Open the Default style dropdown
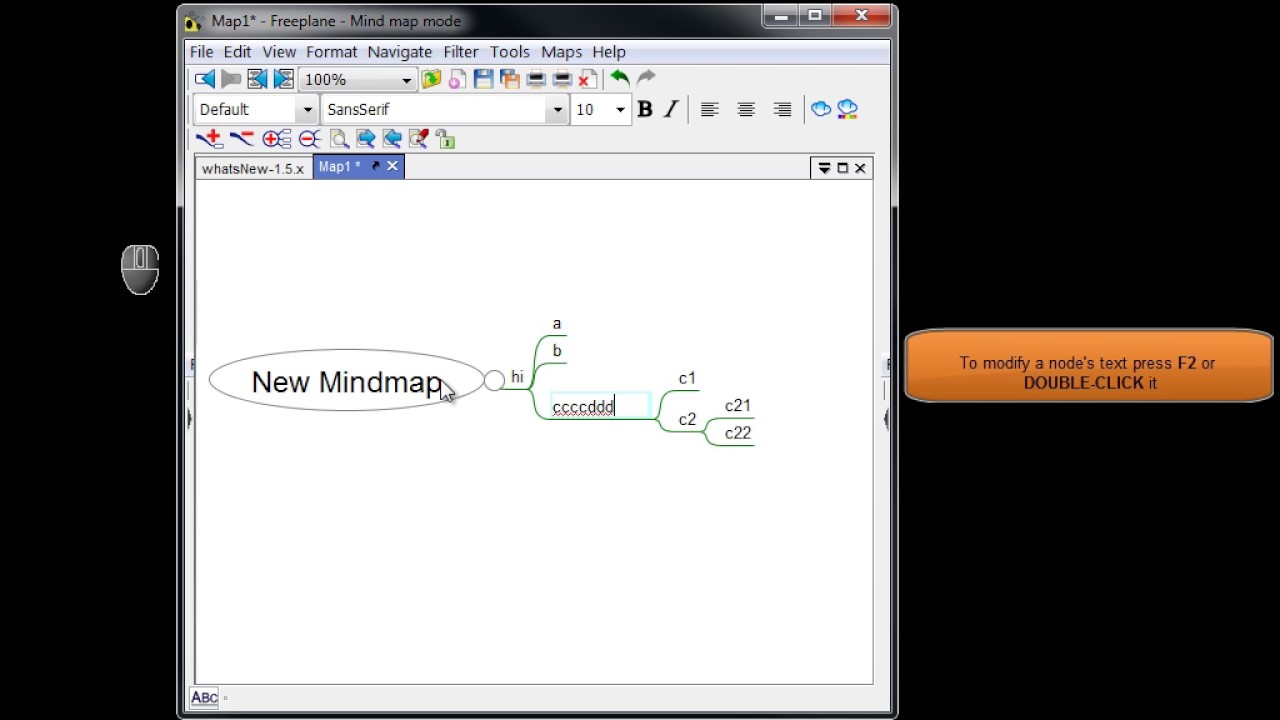Viewport: 1280px width, 720px height. tap(256, 110)
